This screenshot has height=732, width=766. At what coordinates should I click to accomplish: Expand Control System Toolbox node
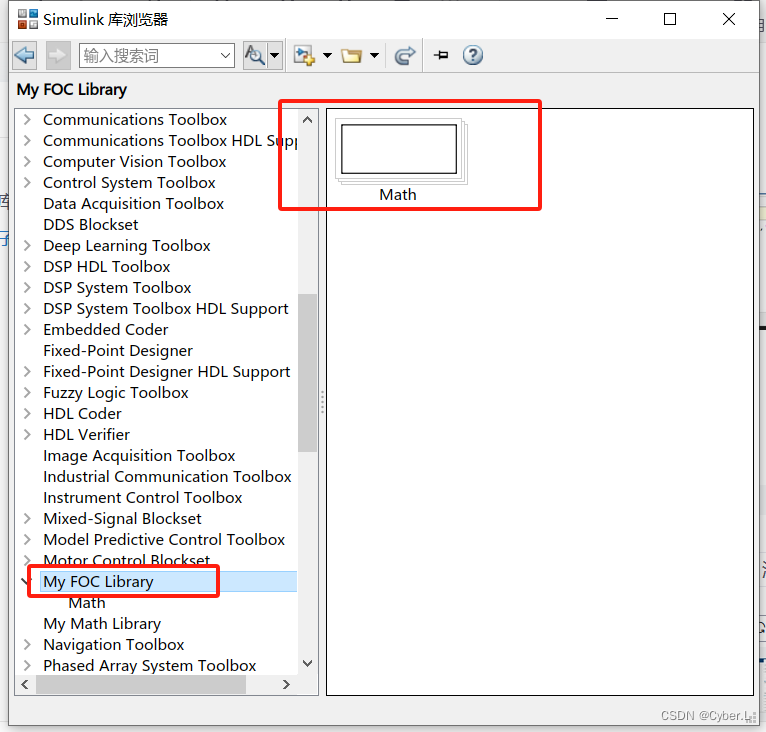click(27, 182)
